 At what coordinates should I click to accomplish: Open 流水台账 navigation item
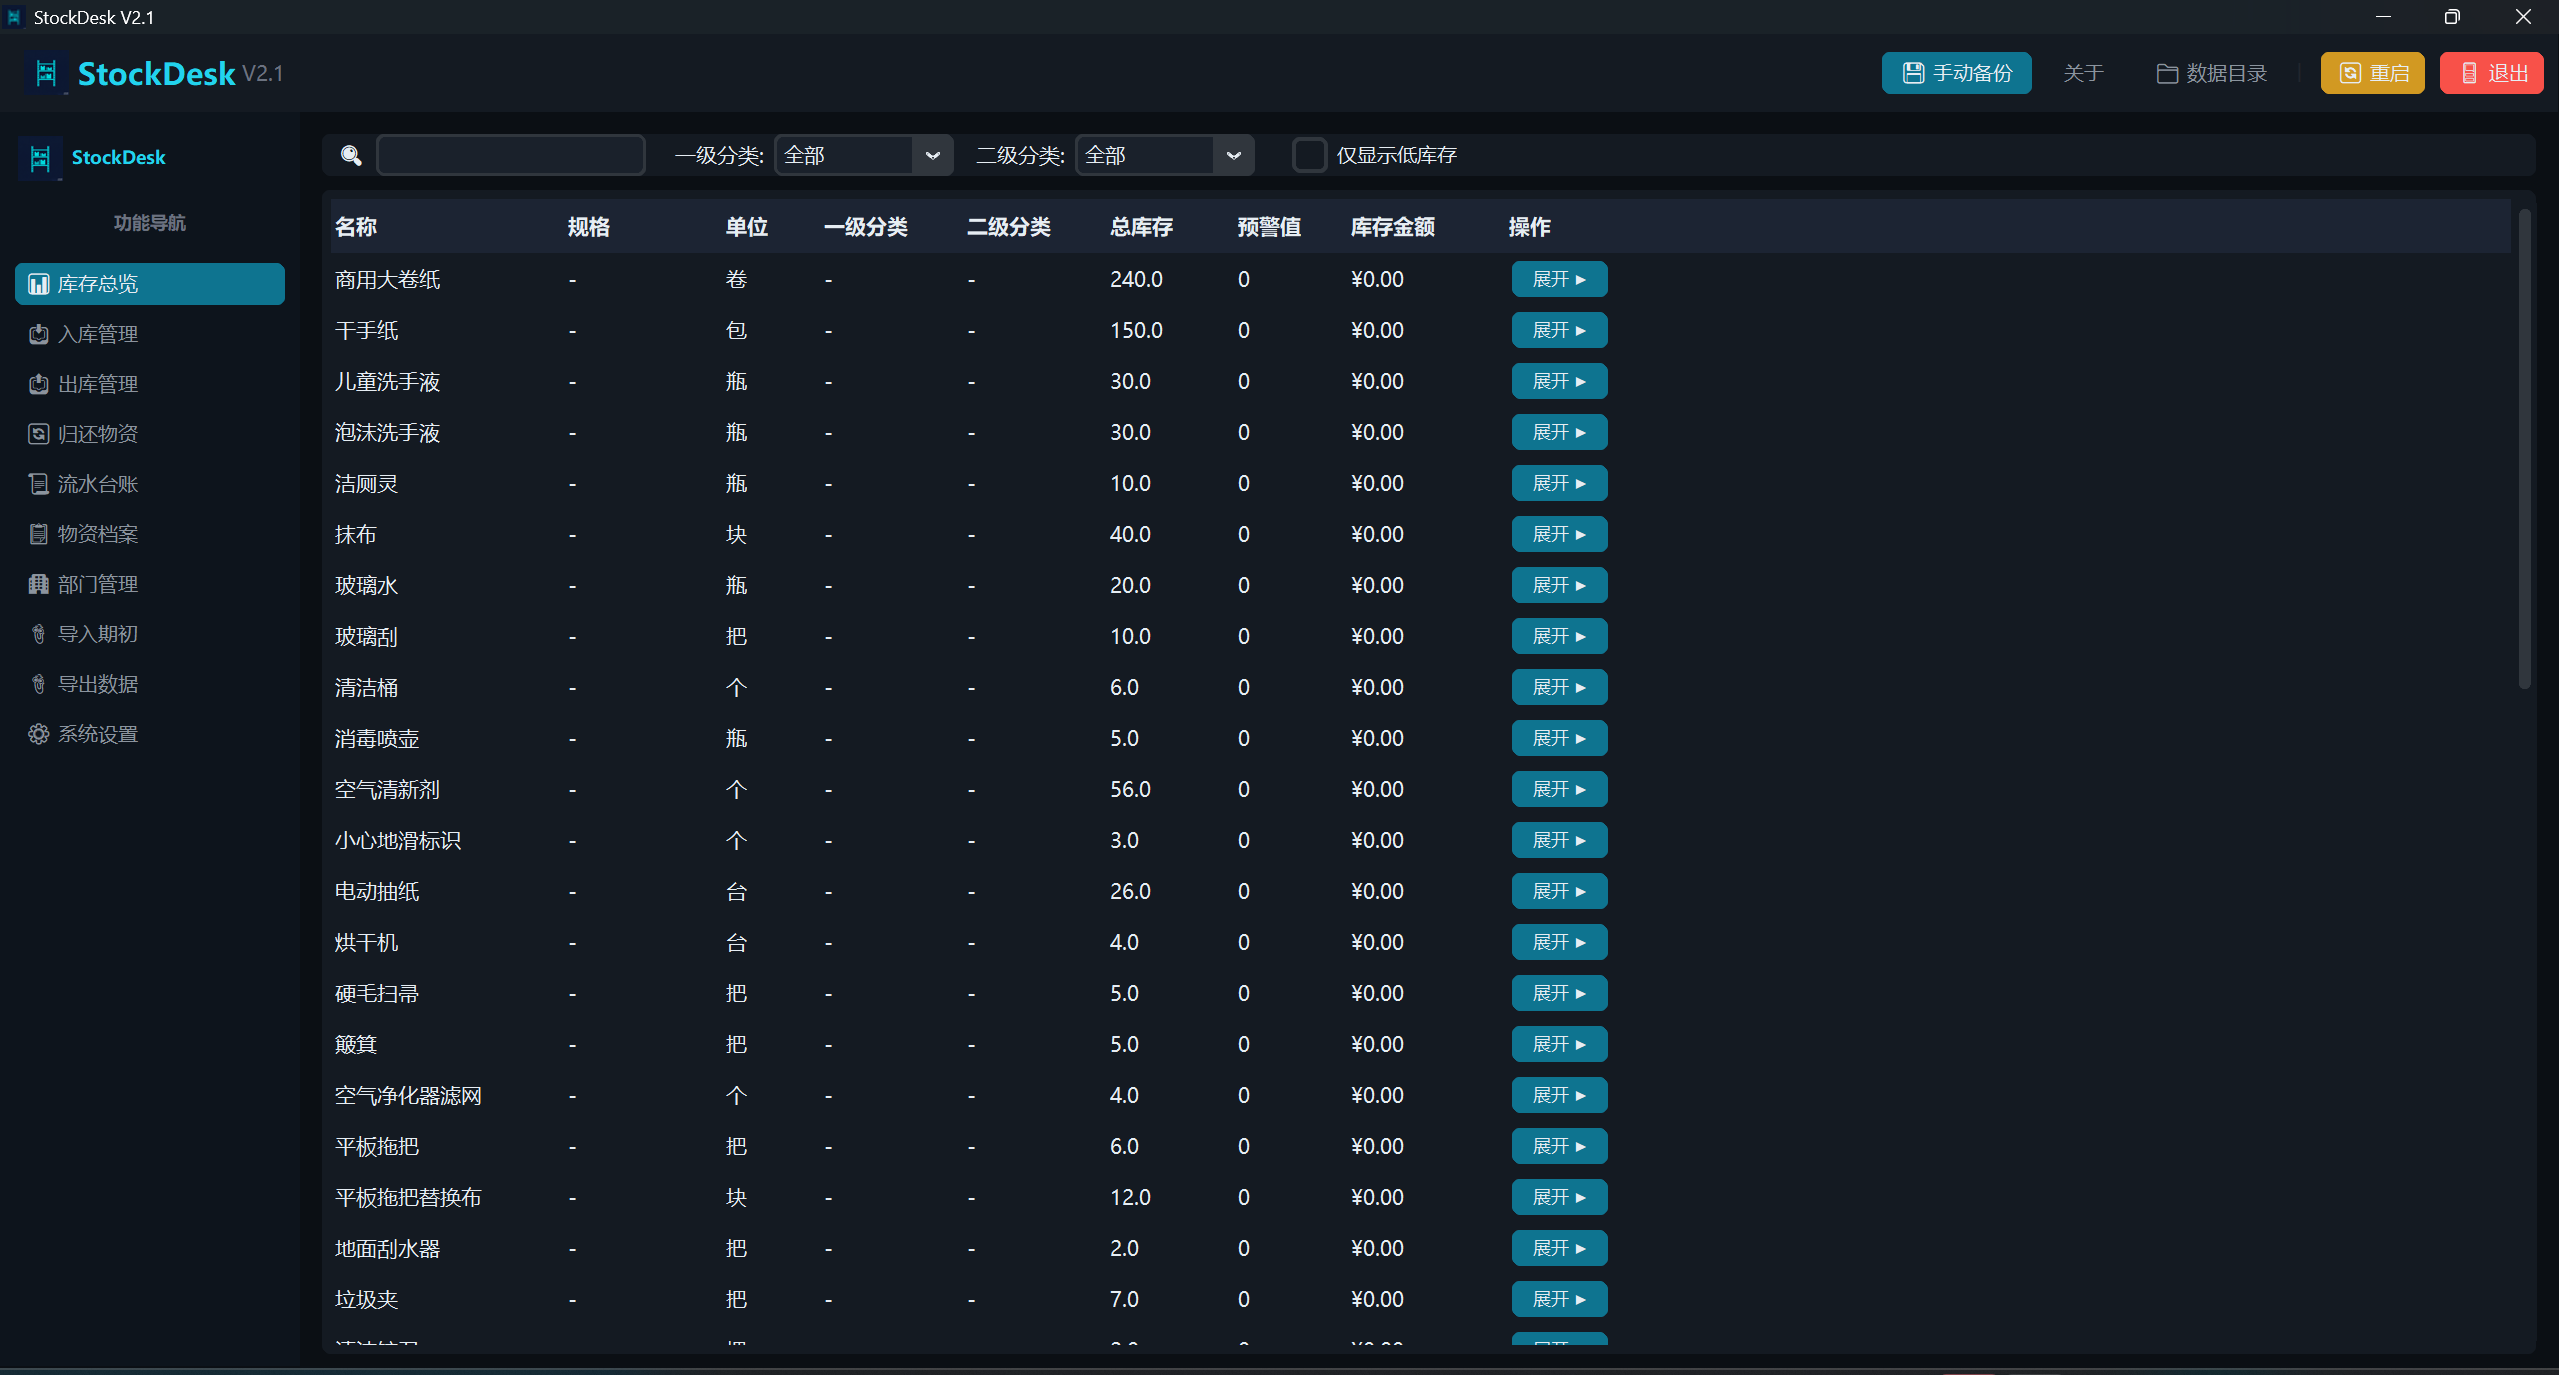click(x=150, y=484)
